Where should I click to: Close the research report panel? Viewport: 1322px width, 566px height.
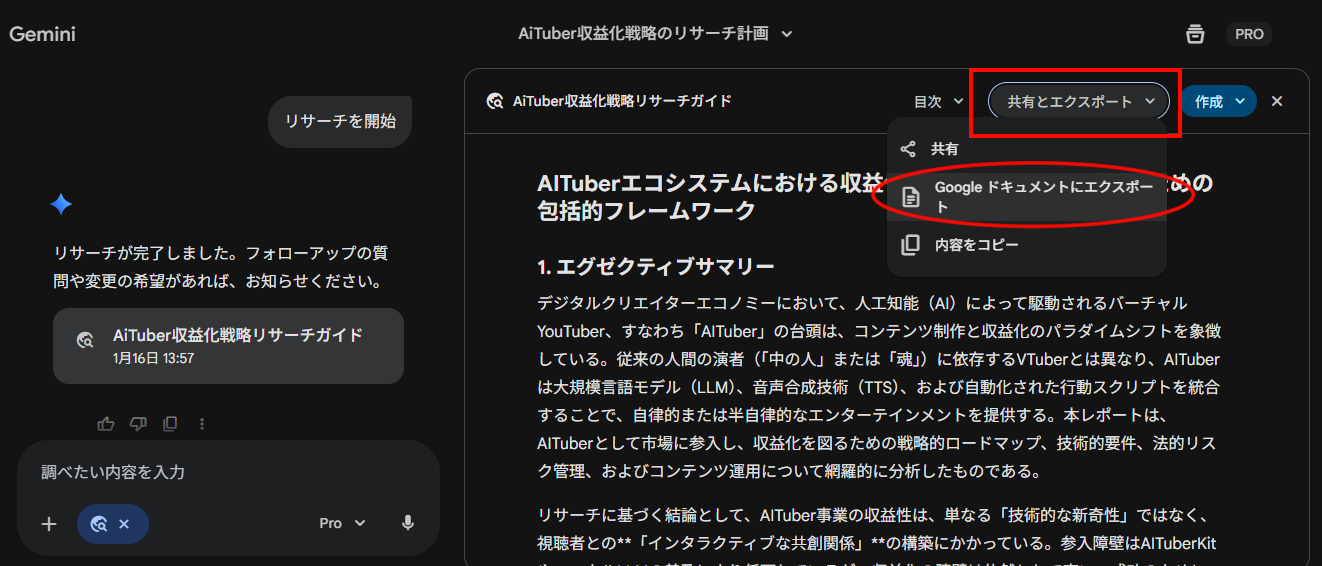[1277, 101]
